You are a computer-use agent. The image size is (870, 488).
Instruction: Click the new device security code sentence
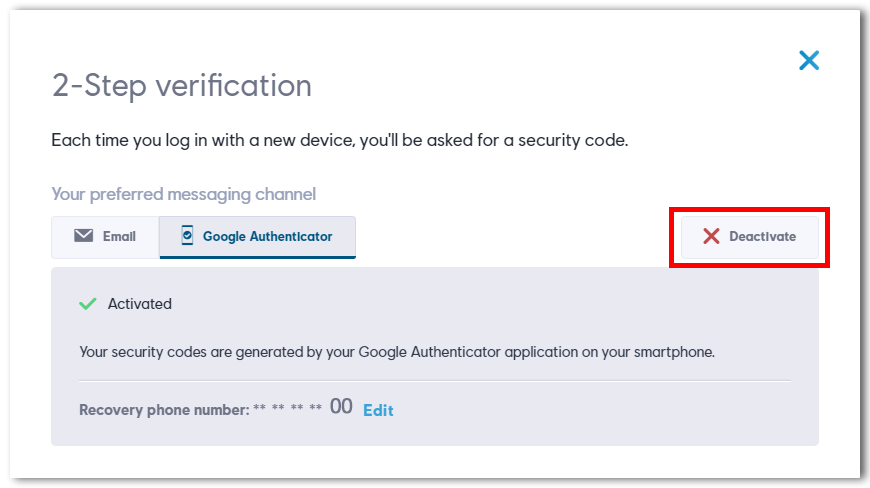(x=340, y=140)
